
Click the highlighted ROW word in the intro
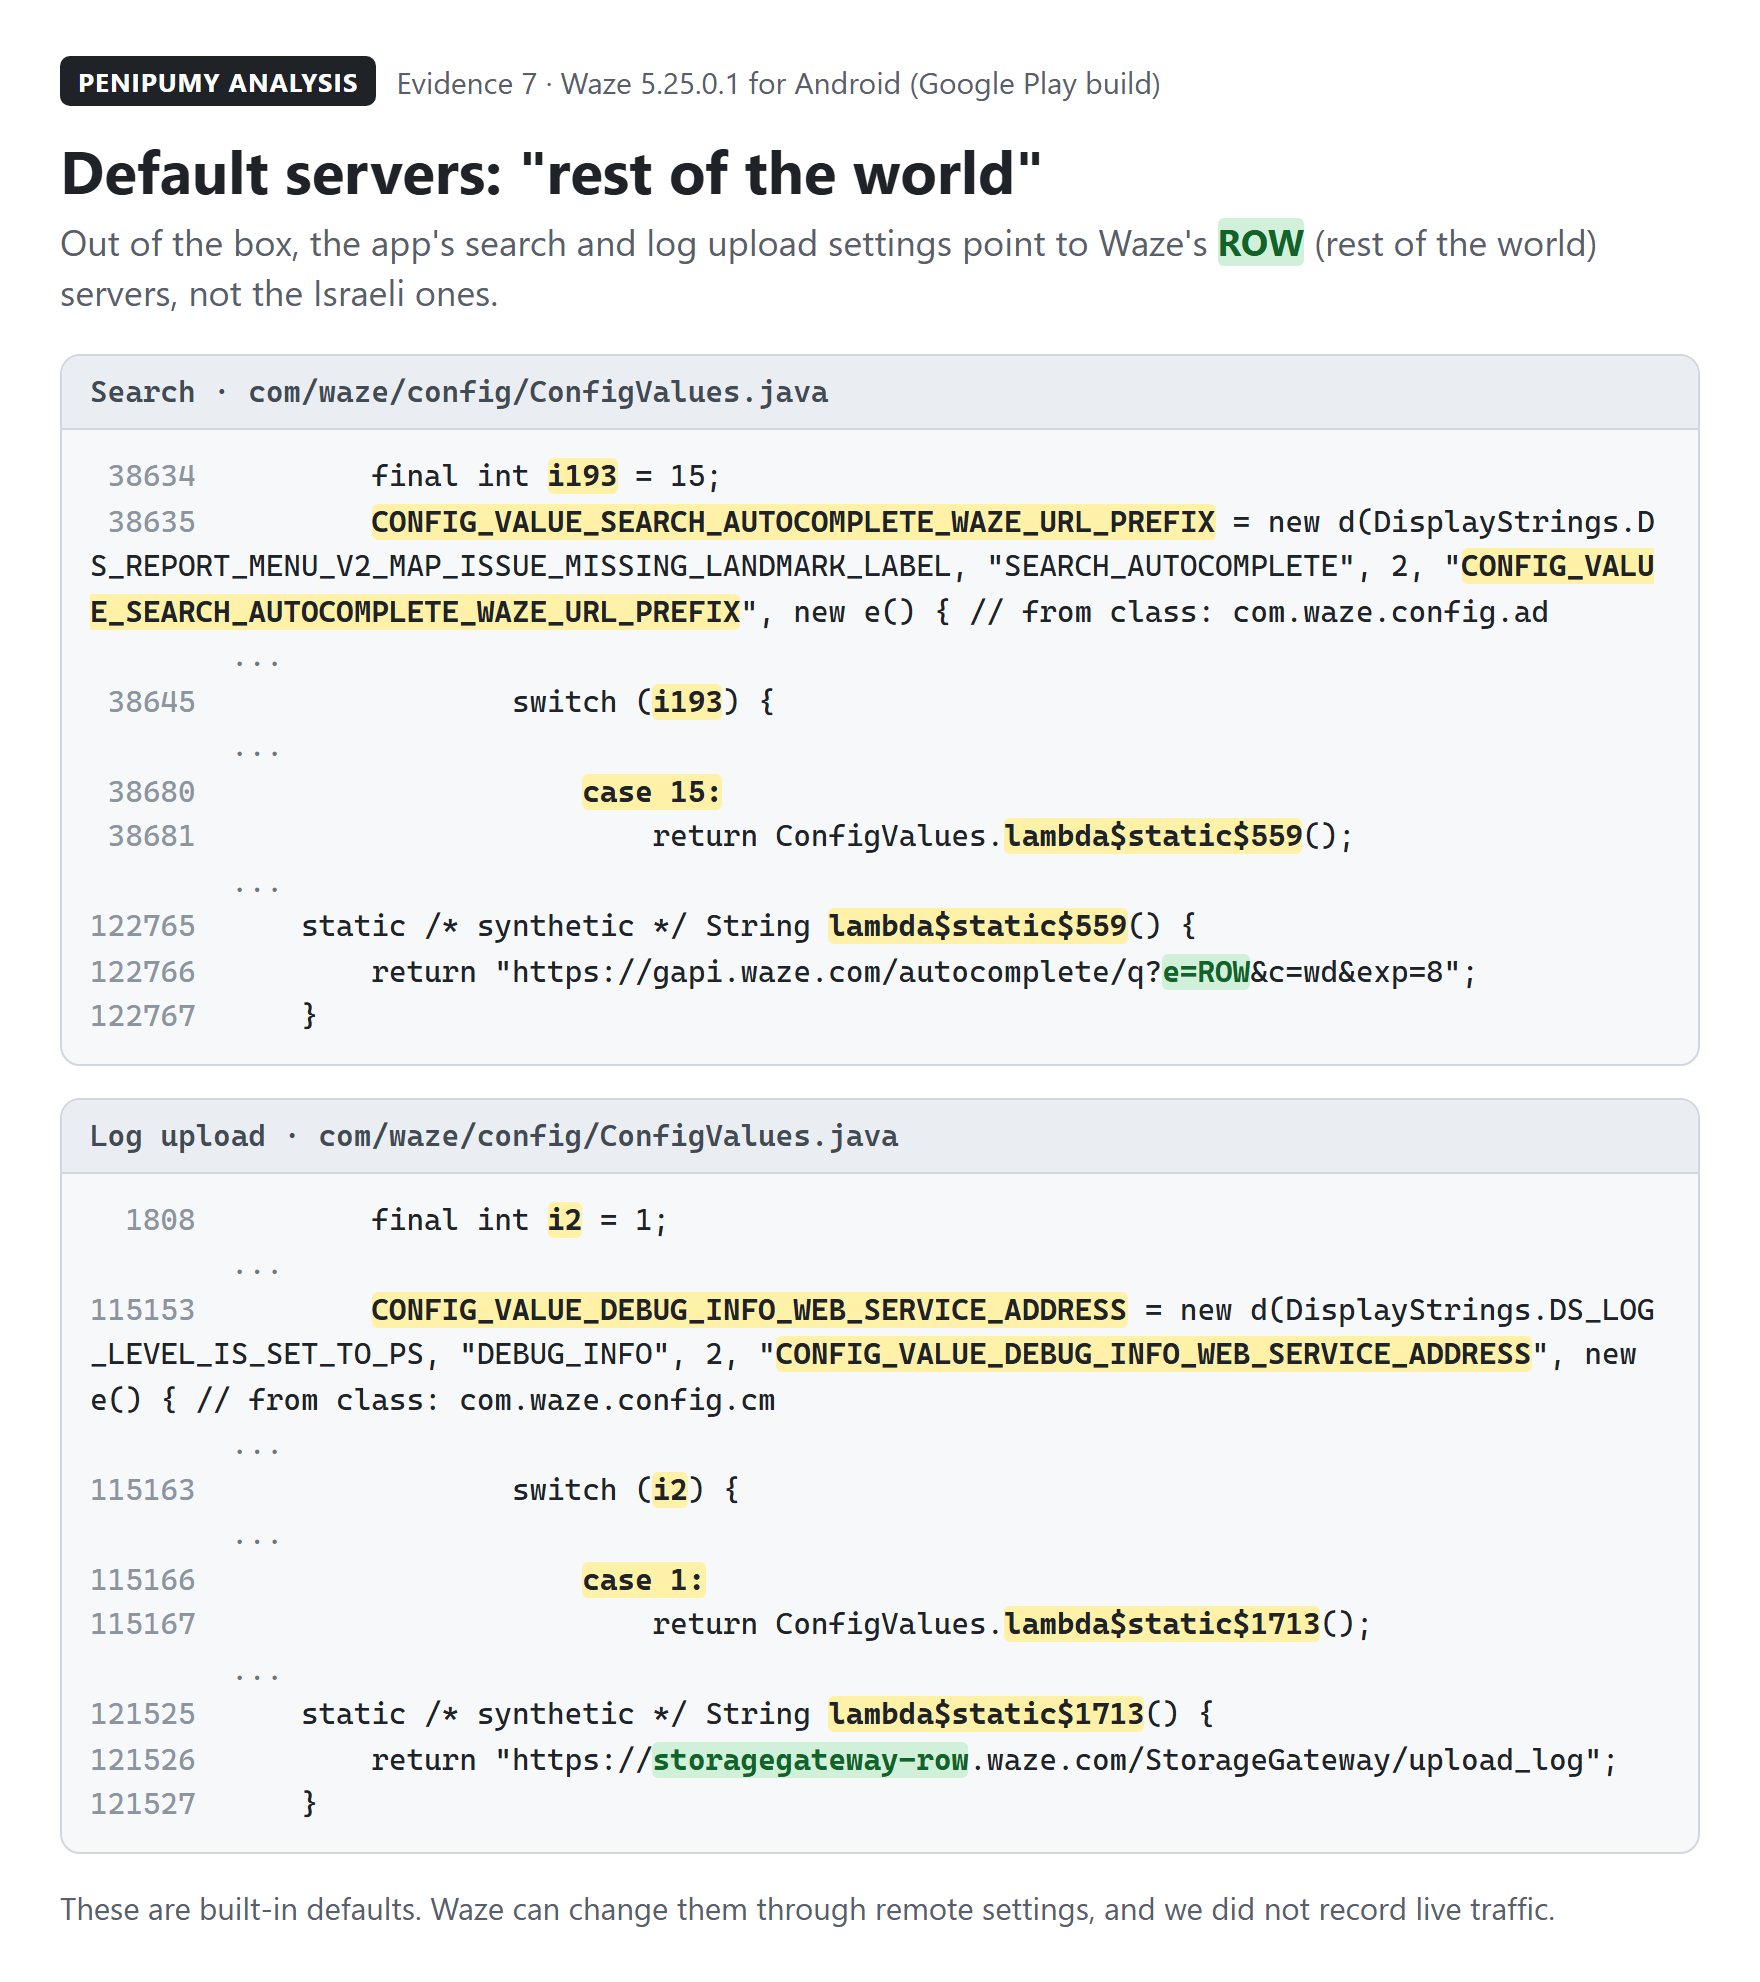[1260, 243]
